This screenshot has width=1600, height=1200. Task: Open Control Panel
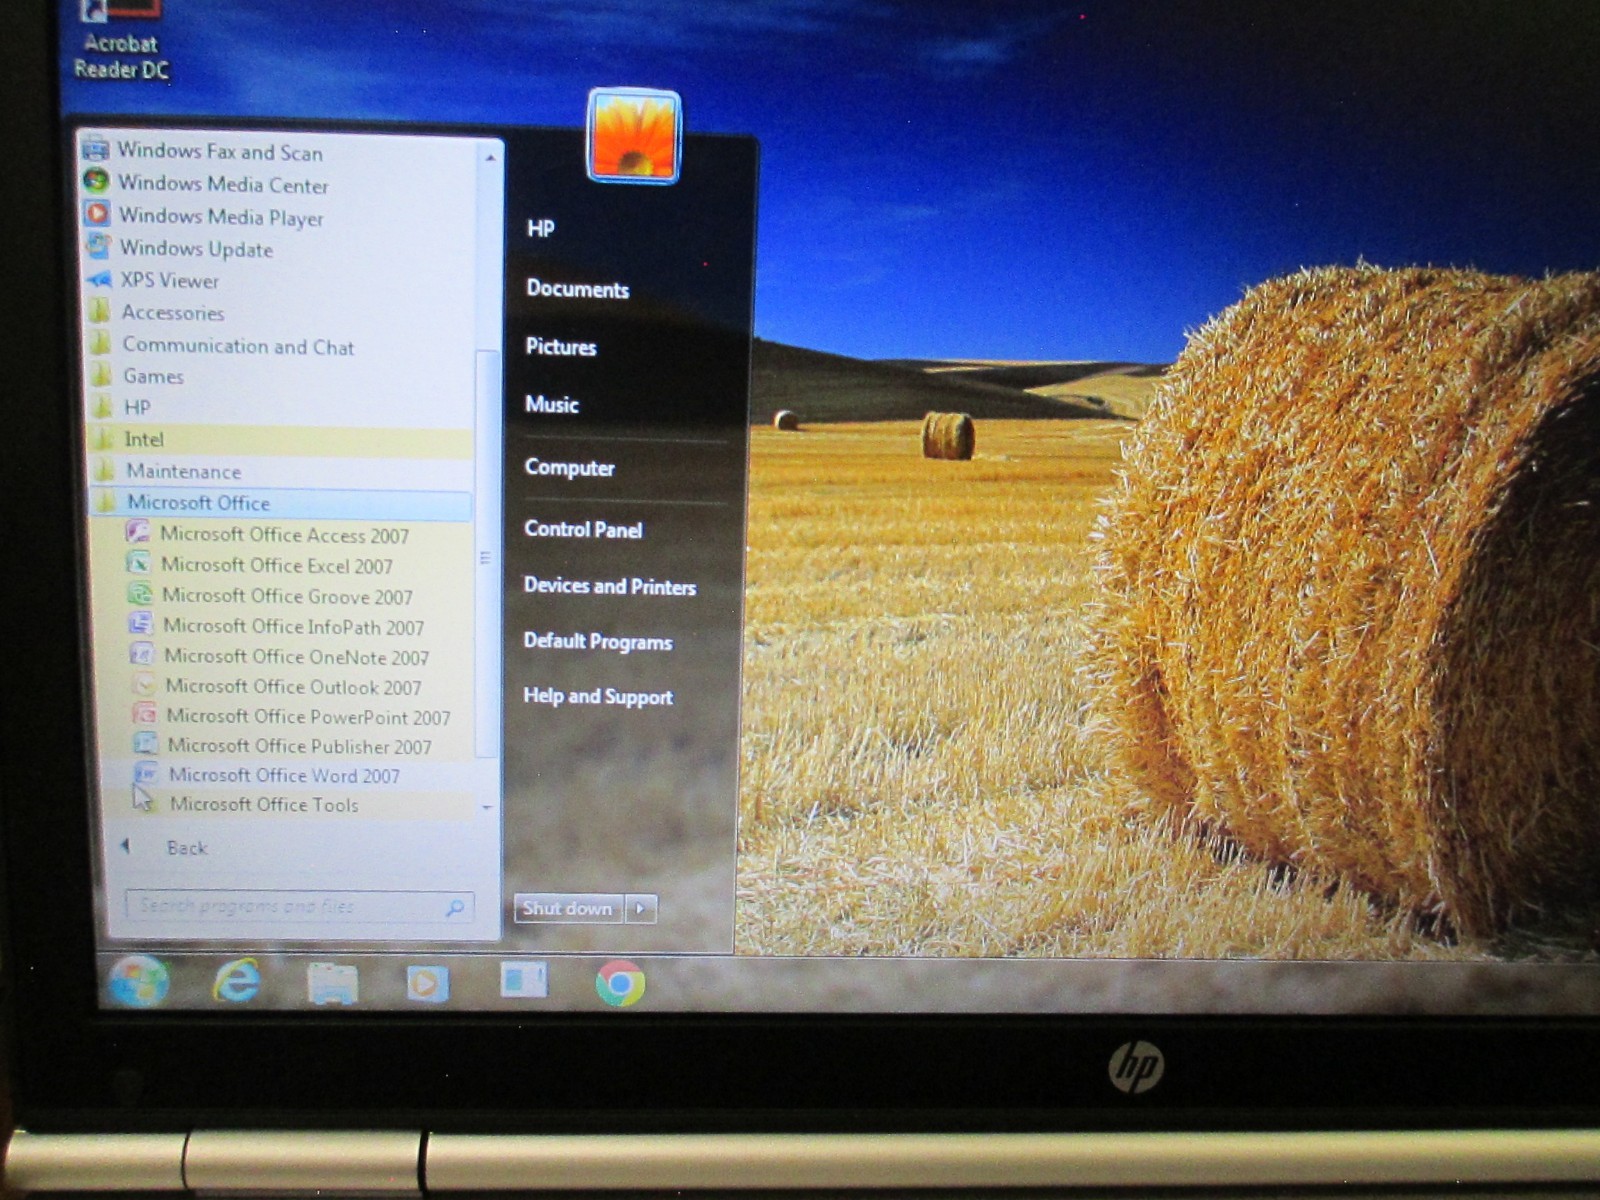tap(583, 529)
